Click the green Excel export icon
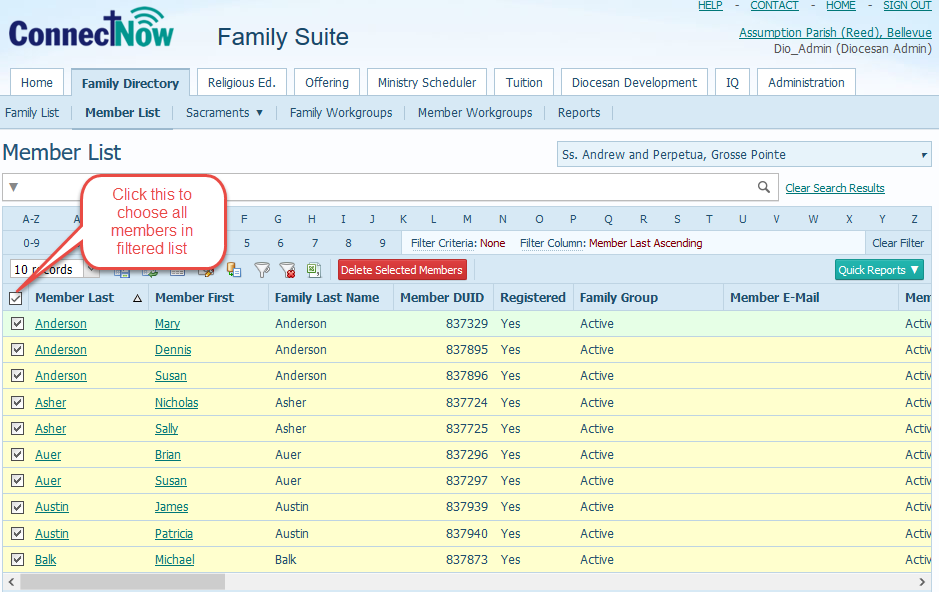Image resolution: width=939 pixels, height=592 pixels. (x=314, y=270)
